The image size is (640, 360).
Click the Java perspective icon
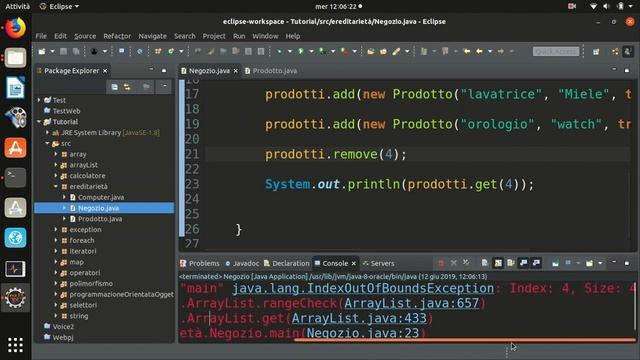click(x=628, y=51)
